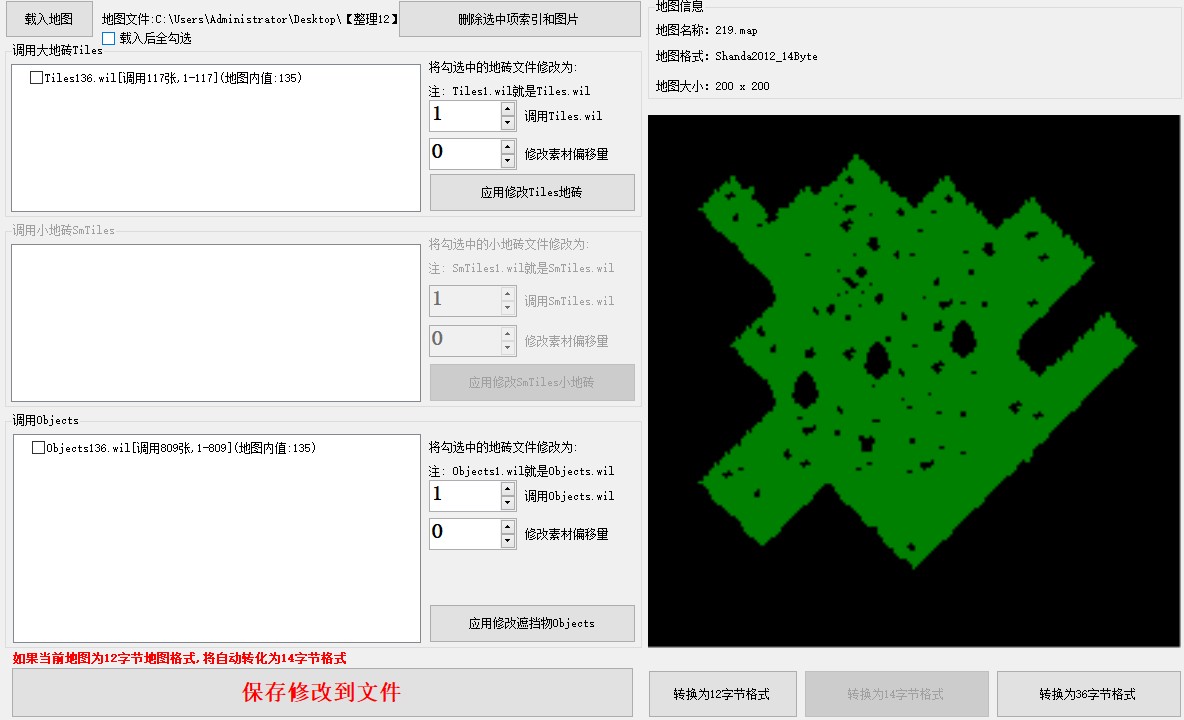Click 删除选中项索引和图片 button
The width and height of the screenshot is (1184, 720).
click(x=518, y=19)
